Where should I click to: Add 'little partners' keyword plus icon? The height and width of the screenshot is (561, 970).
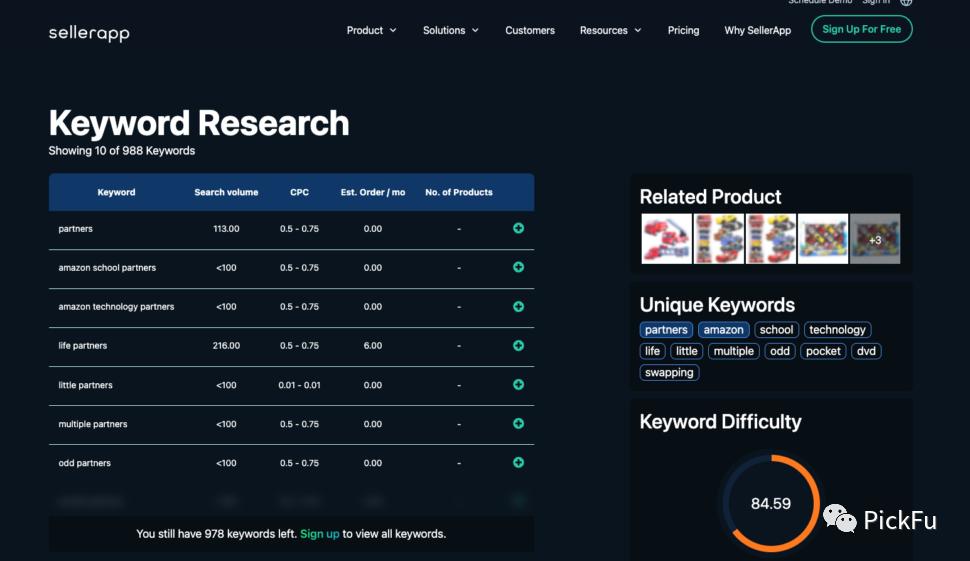tap(518, 385)
